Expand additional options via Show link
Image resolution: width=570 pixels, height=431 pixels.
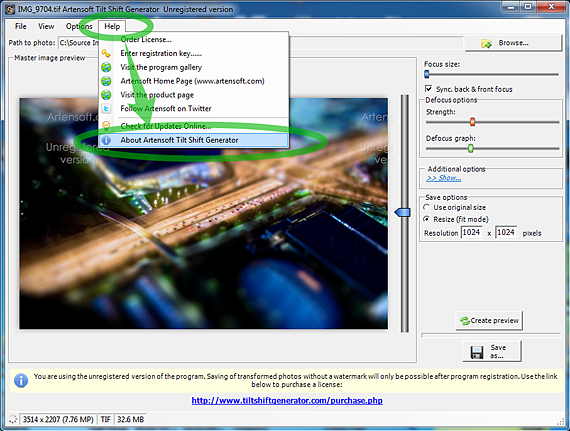click(x=443, y=178)
